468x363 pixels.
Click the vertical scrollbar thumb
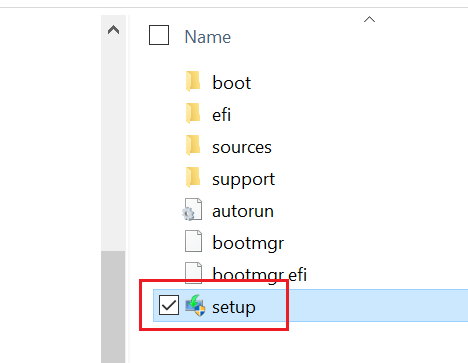click(x=113, y=307)
